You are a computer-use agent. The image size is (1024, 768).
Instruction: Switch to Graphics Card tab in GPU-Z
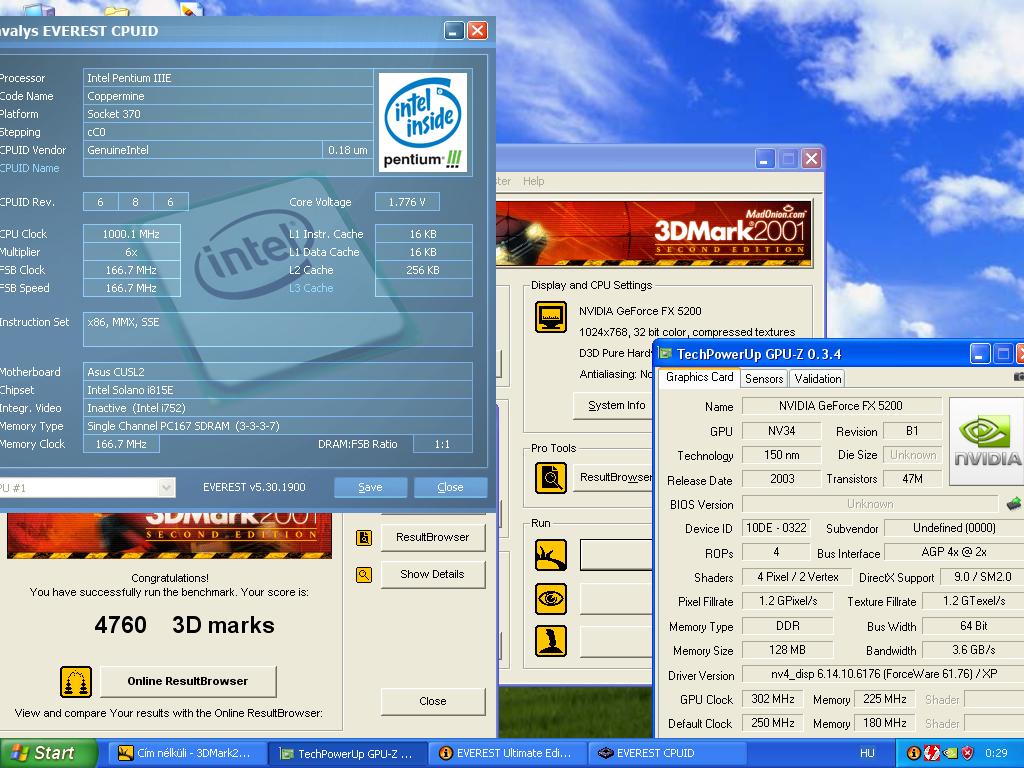699,377
